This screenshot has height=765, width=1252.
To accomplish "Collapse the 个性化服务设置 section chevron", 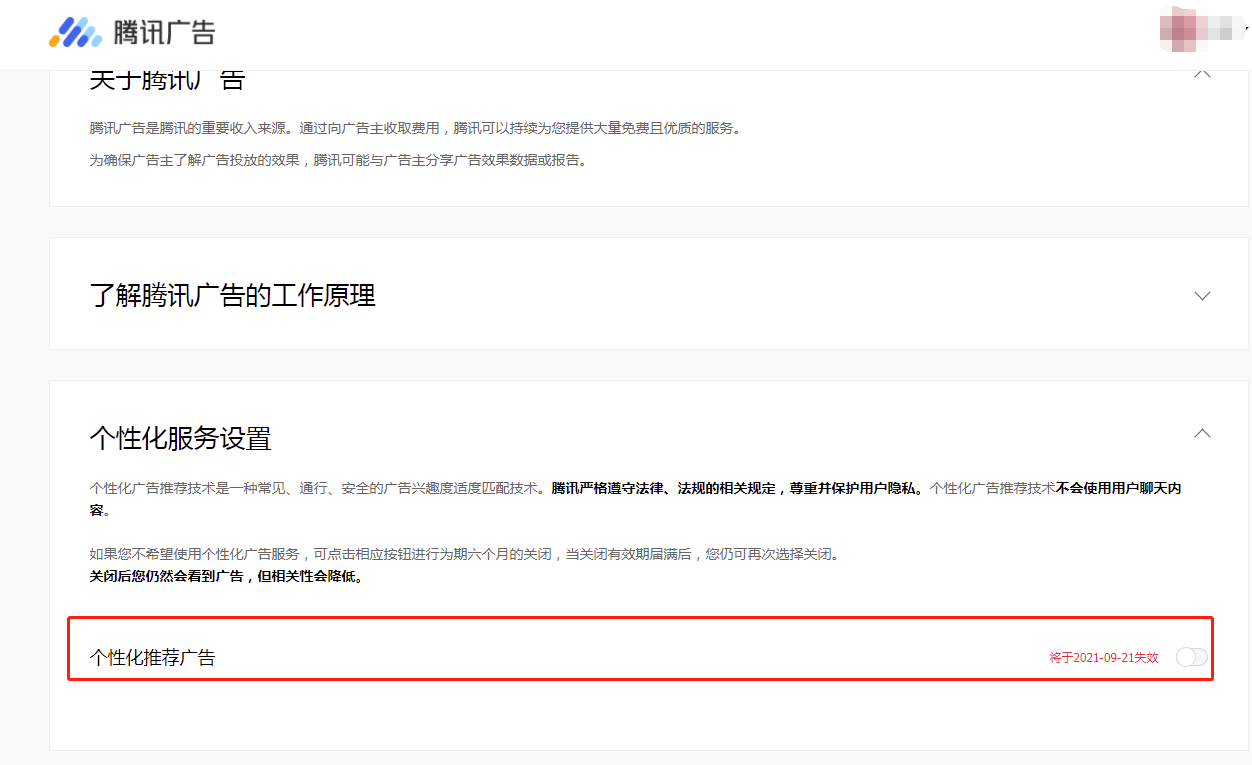I will coord(1203,433).
